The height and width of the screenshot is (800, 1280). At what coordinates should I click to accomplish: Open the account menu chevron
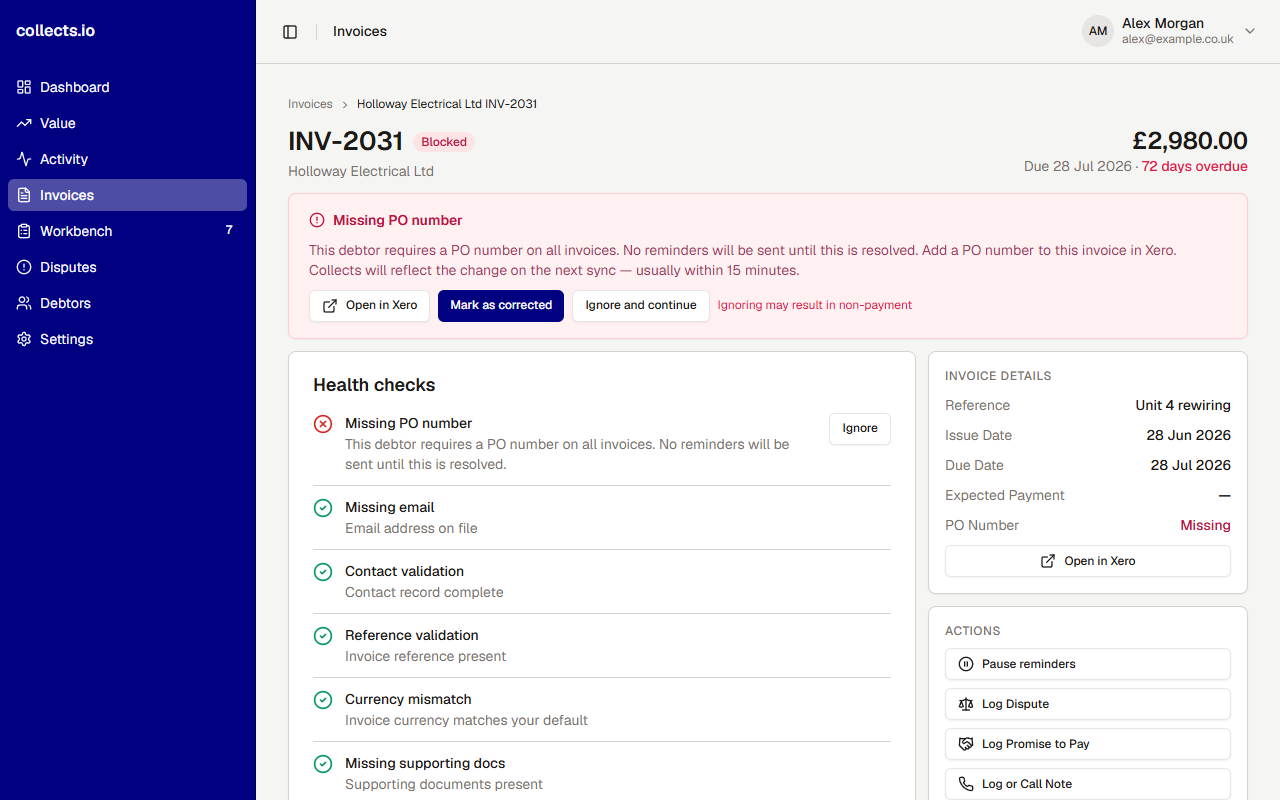click(x=1250, y=31)
